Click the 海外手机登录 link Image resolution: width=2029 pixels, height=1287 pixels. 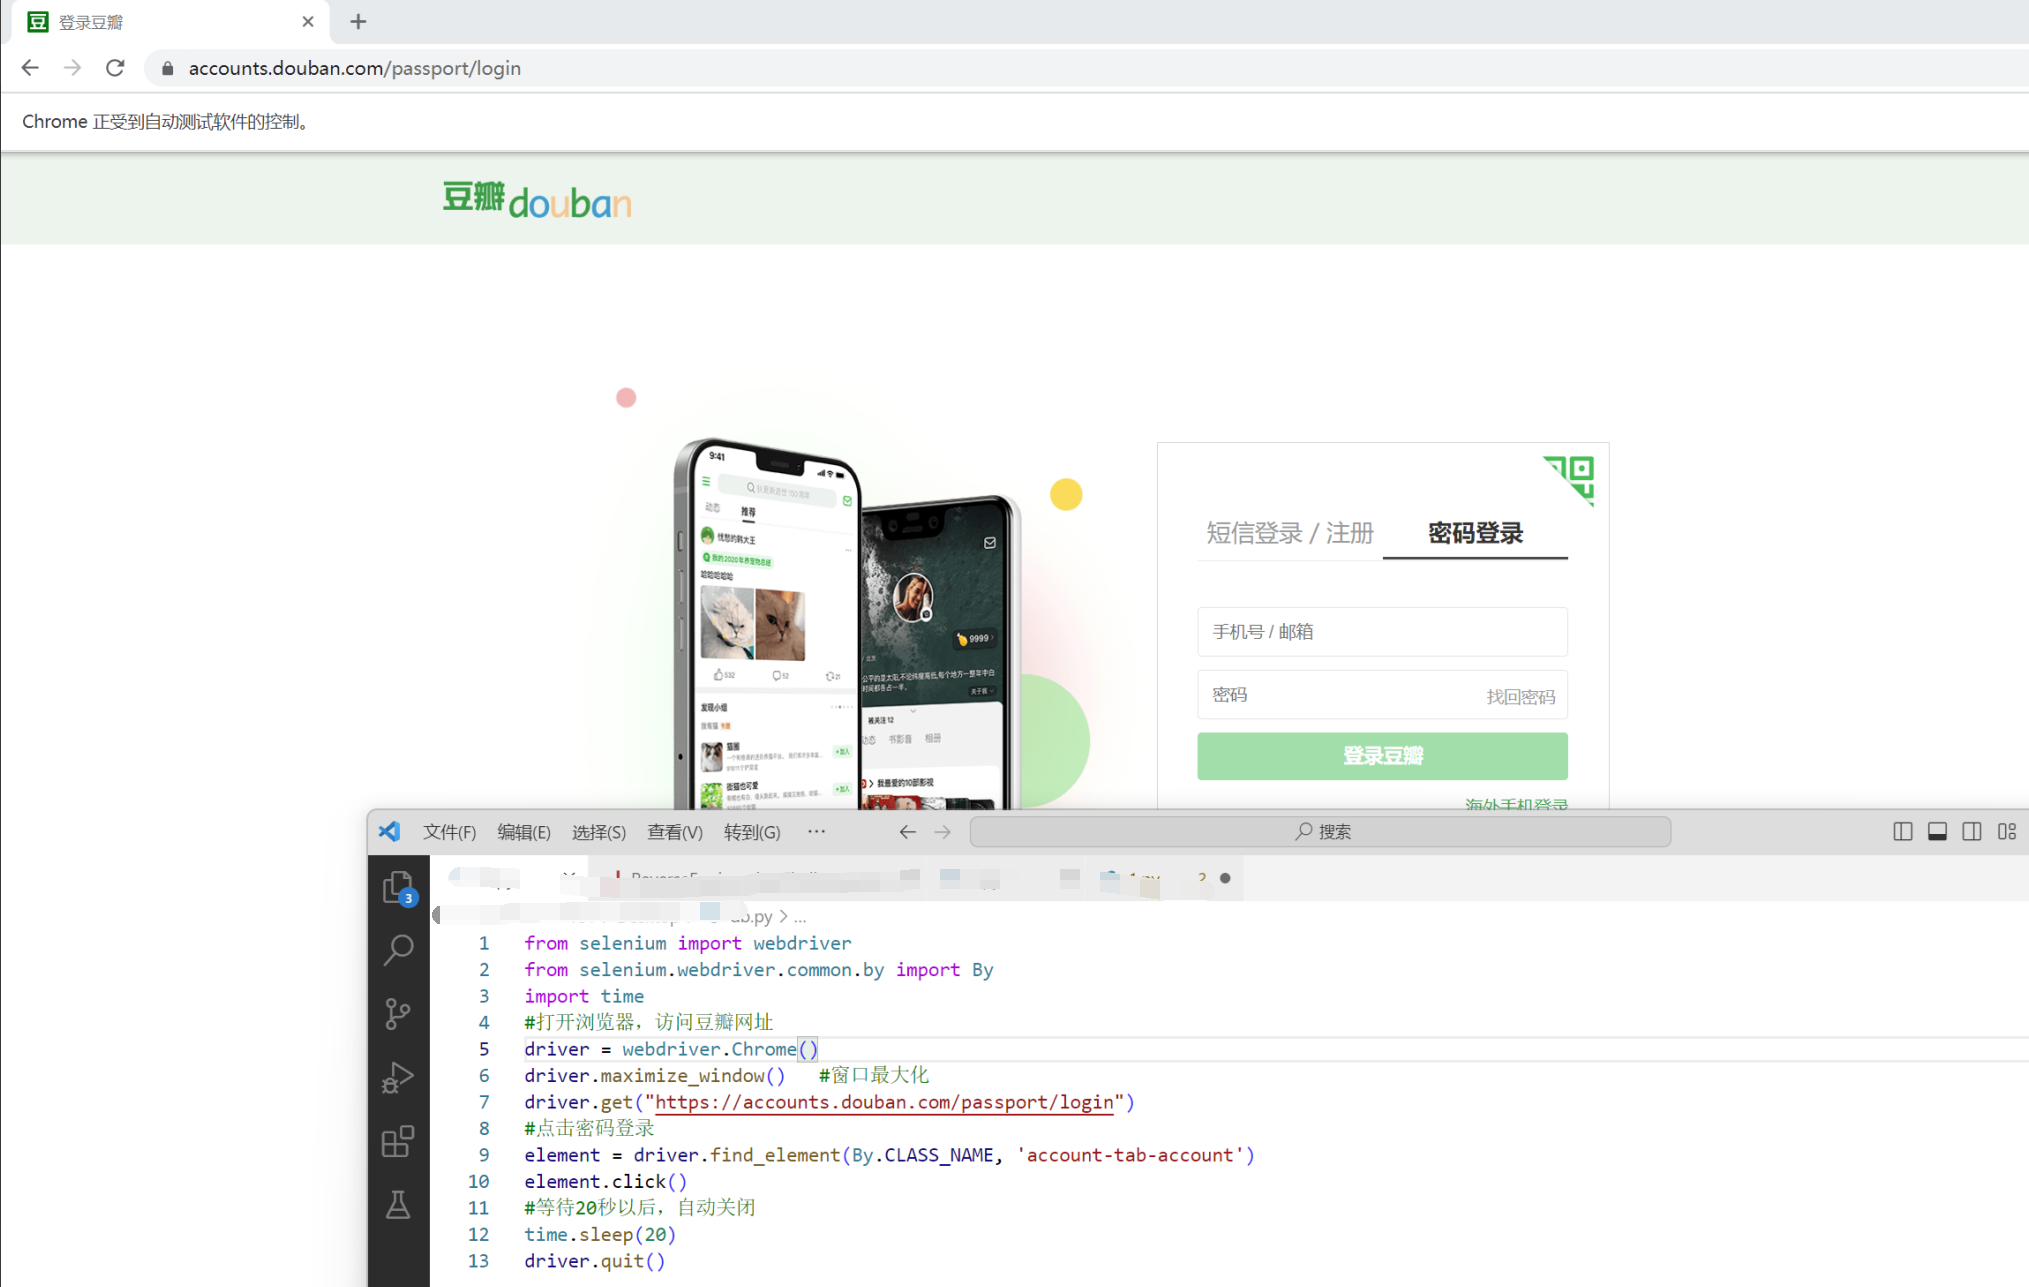[x=1516, y=803]
